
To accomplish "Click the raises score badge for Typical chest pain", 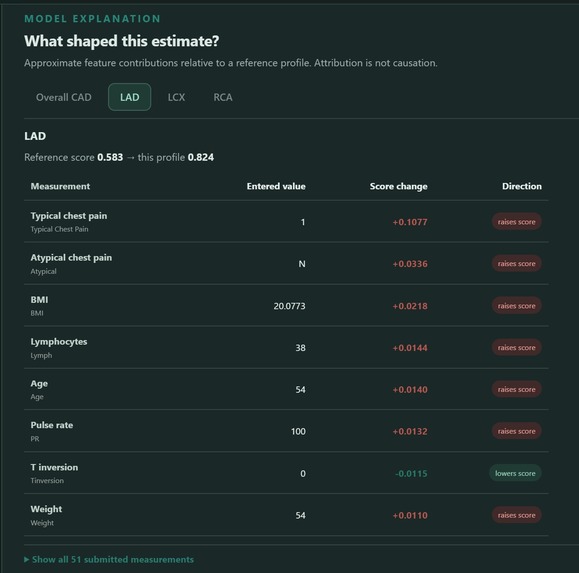I will coord(516,222).
